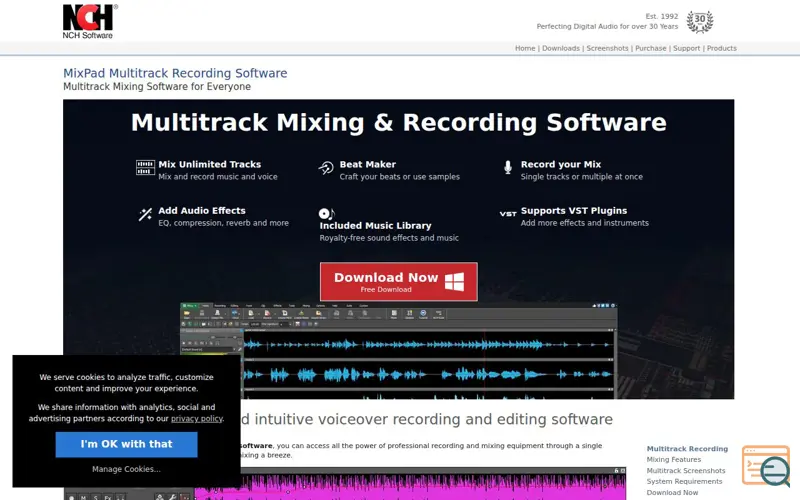Click the Included Music Library disc icon

[x=327, y=213]
